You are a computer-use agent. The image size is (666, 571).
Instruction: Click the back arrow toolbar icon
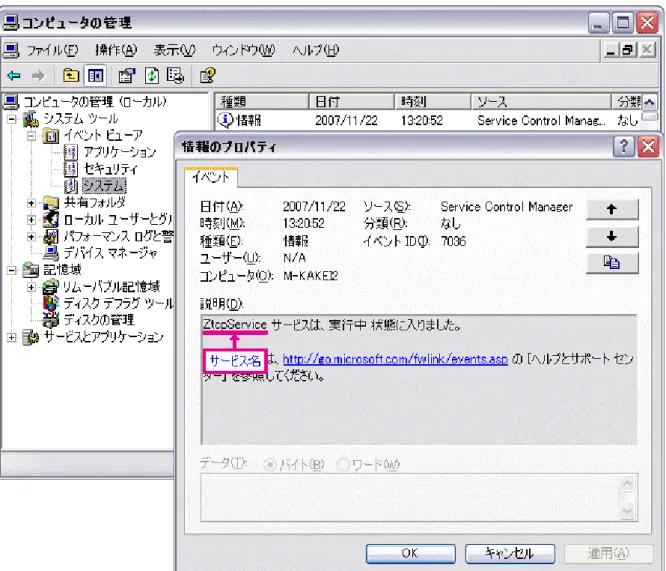(14, 76)
